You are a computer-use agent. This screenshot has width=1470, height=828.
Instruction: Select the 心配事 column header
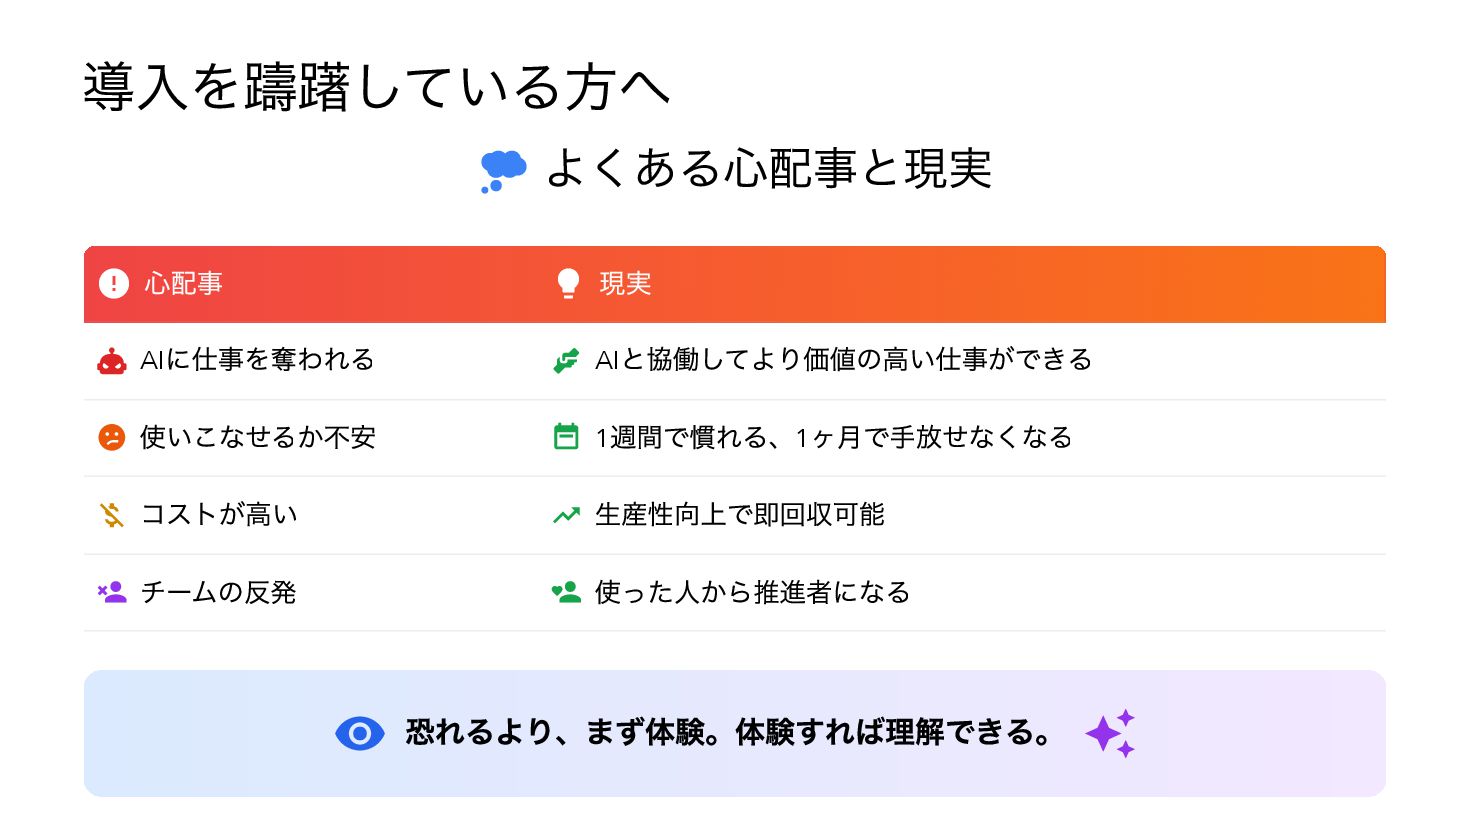(183, 284)
